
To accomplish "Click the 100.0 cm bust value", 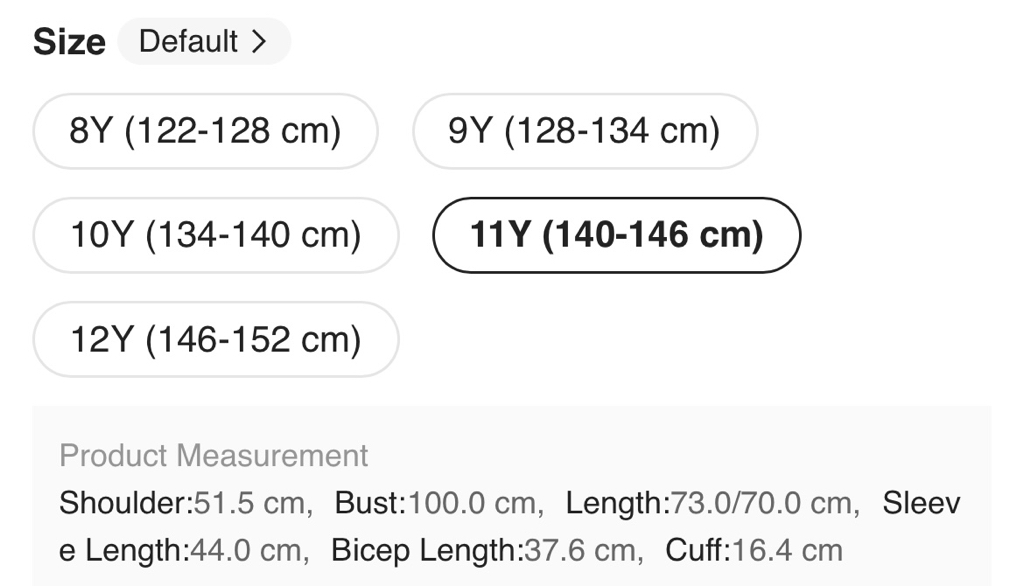I will tap(471, 503).
